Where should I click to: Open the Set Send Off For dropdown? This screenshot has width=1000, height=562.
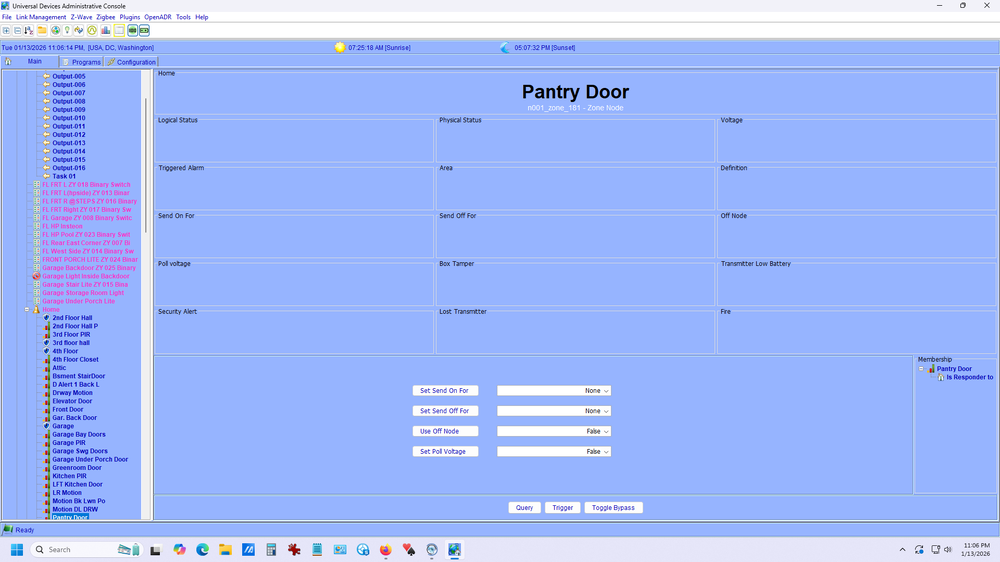point(554,411)
